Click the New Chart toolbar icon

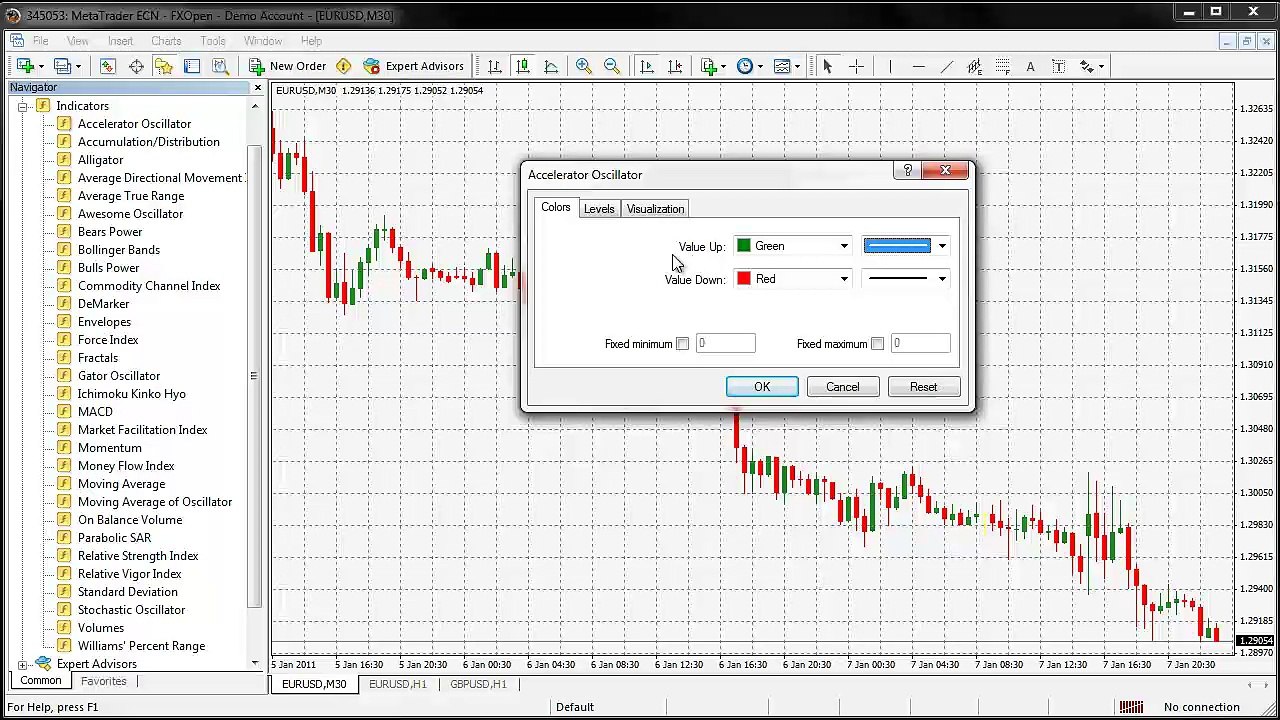[x=25, y=66]
